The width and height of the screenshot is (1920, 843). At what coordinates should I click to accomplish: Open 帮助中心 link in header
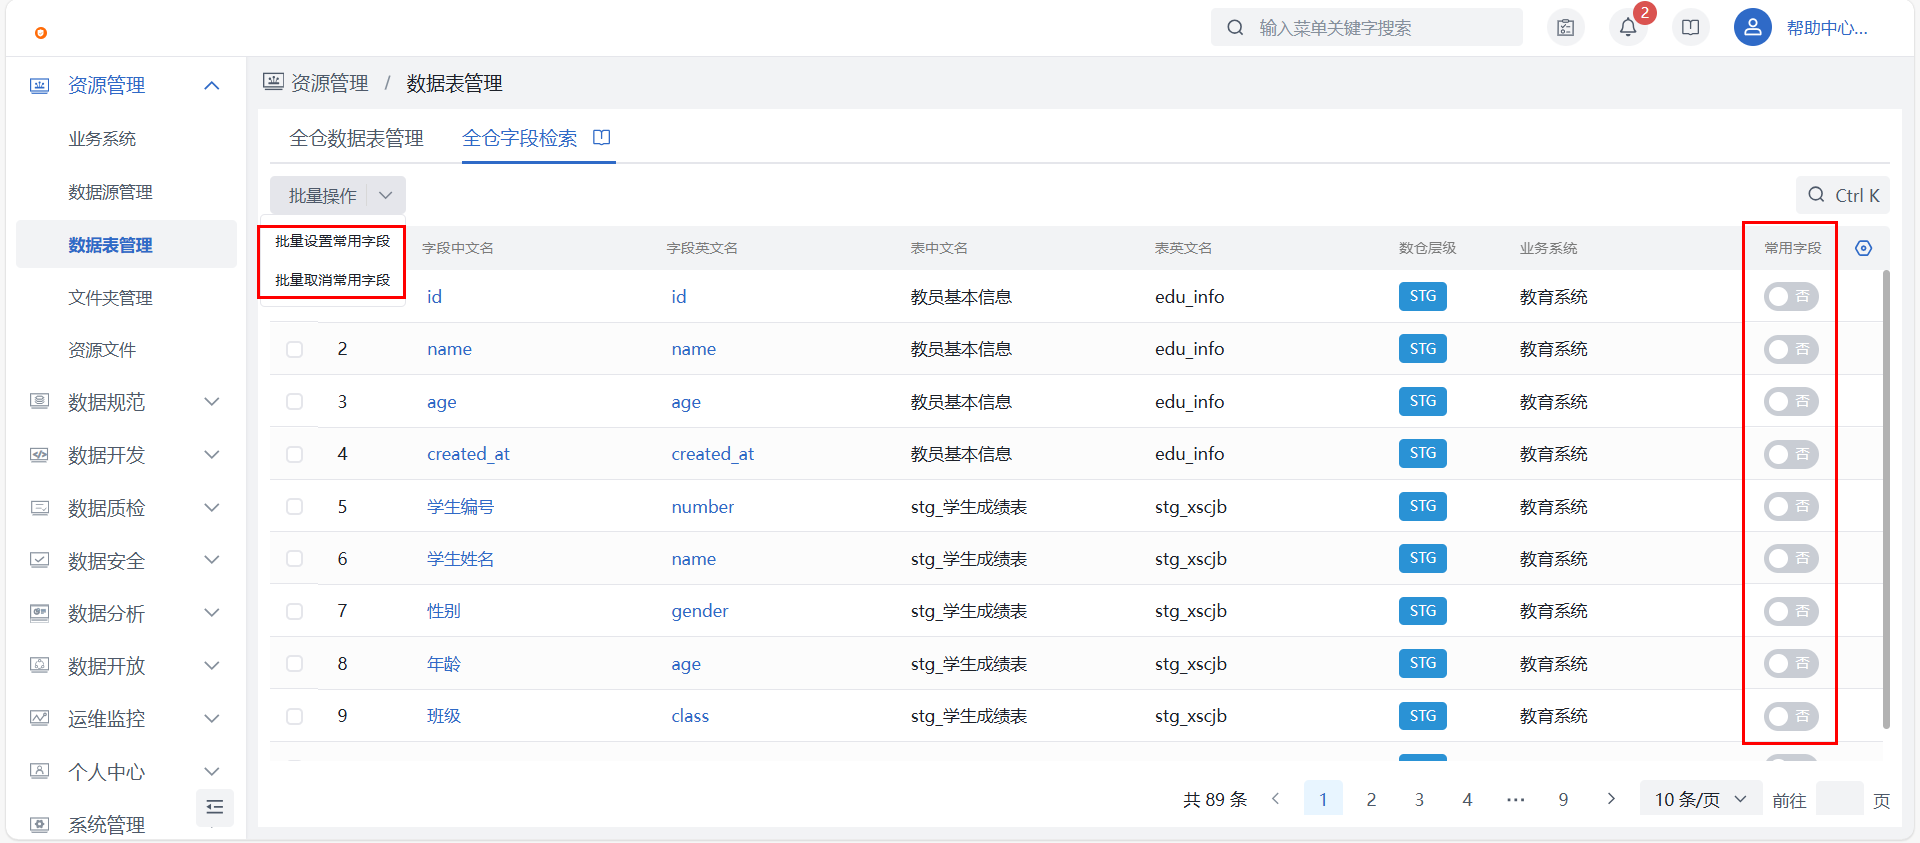pyautogui.click(x=1827, y=28)
